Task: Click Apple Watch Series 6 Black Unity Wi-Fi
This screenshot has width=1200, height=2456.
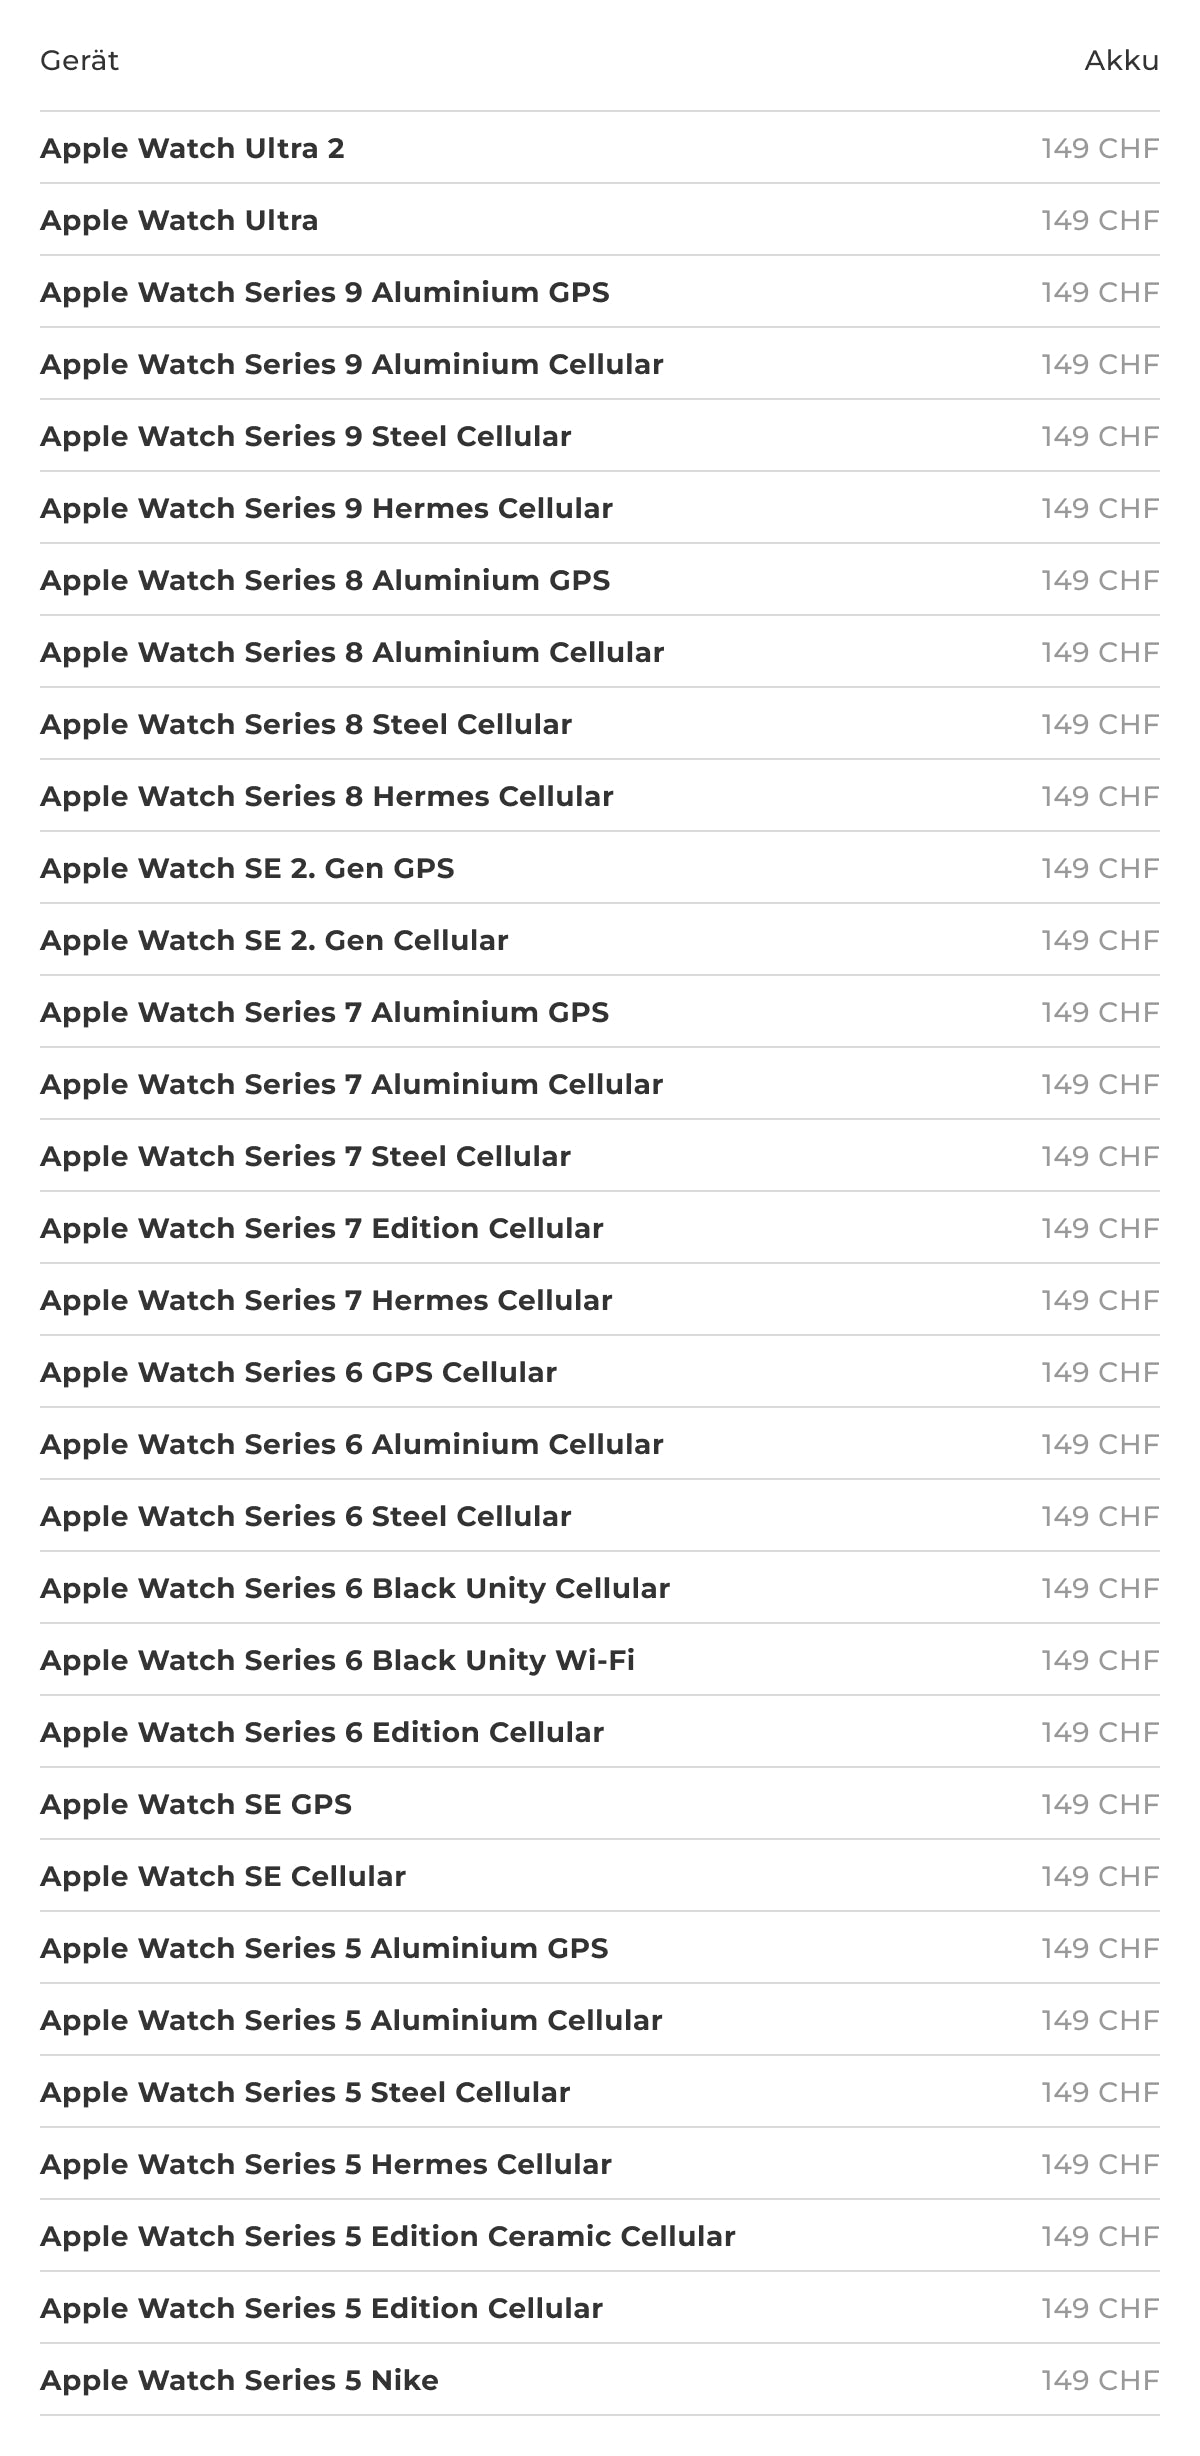Action: pos(337,1660)
